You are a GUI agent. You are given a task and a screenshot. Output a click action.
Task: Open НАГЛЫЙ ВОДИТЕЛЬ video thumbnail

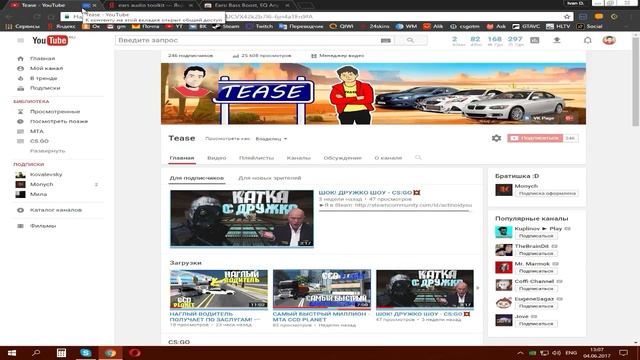click(219, 289)
